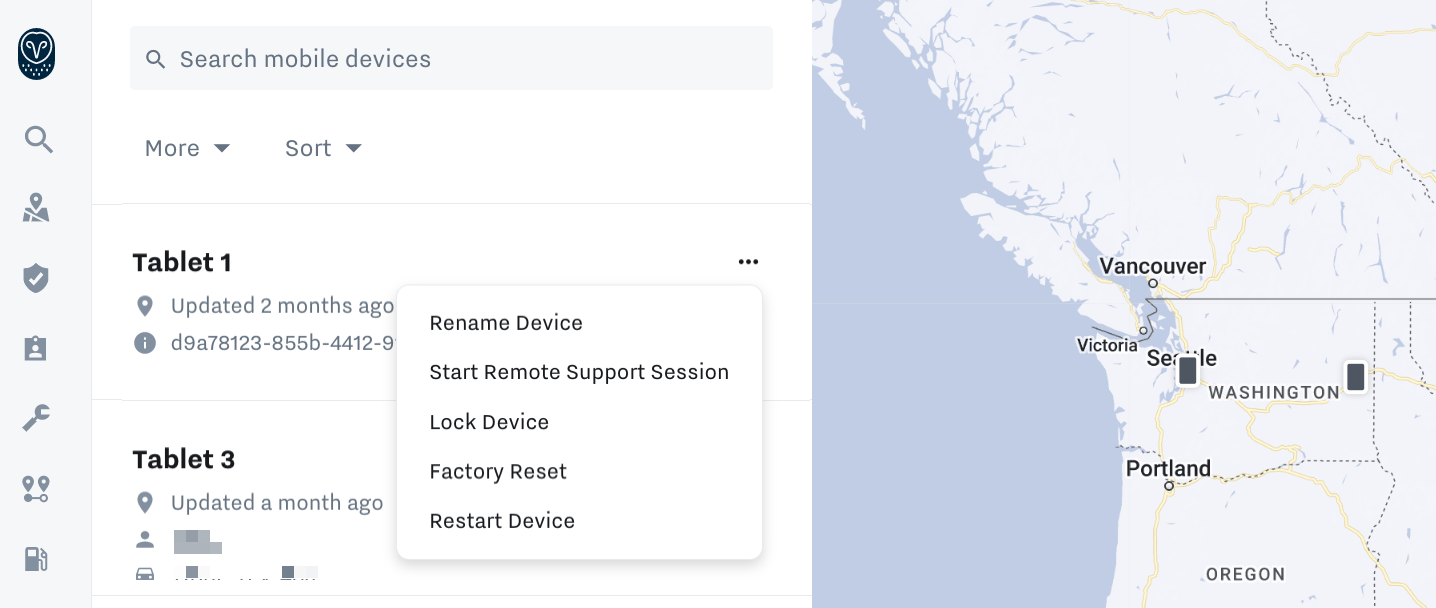This screenshot has height=608, width=1436.
Task: Open the Dispatch routes icon in sidebar
Action: [x=36, y=489]
